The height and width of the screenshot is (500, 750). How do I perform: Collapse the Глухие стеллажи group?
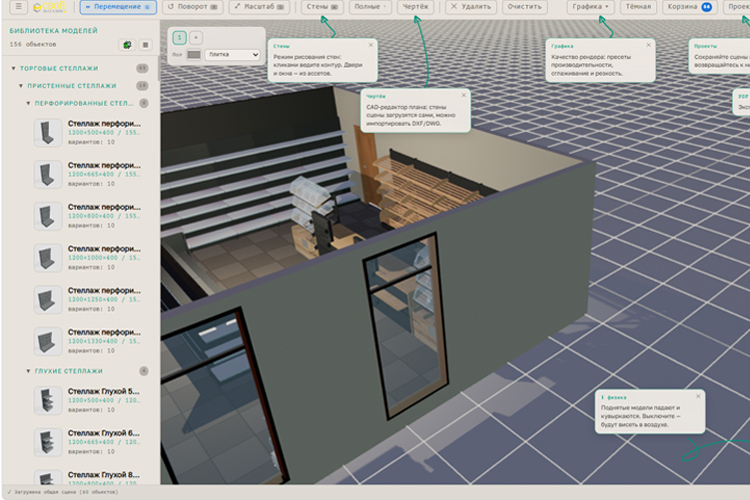point(68,371)
